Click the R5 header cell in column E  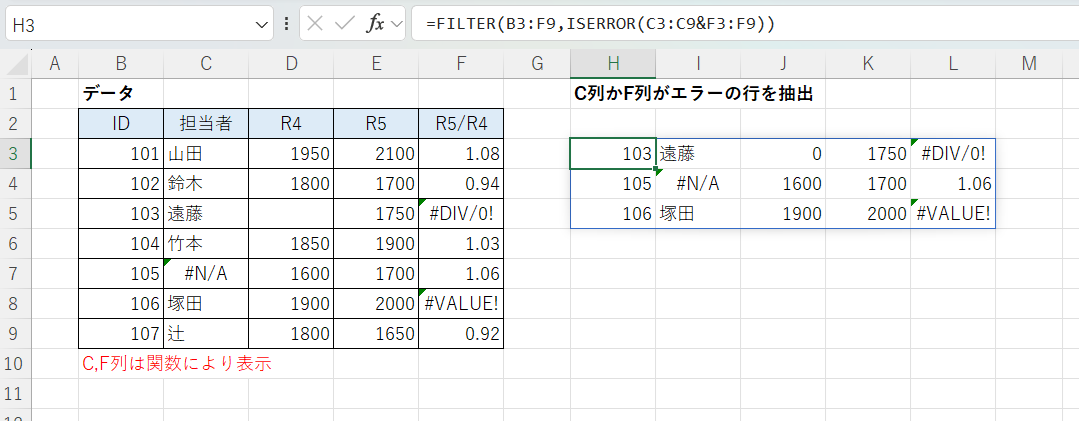coord(376,124)
